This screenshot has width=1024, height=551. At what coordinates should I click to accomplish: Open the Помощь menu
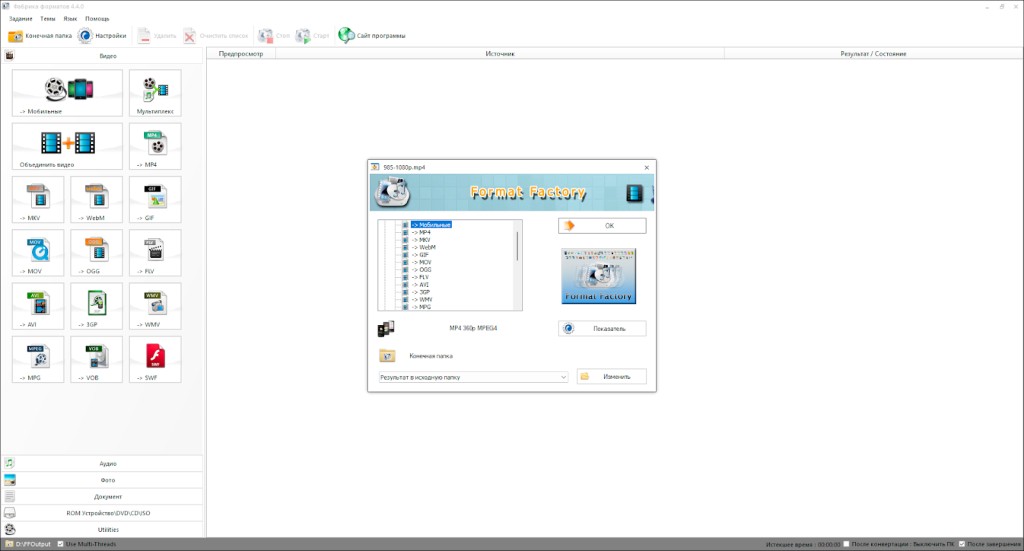97,19
